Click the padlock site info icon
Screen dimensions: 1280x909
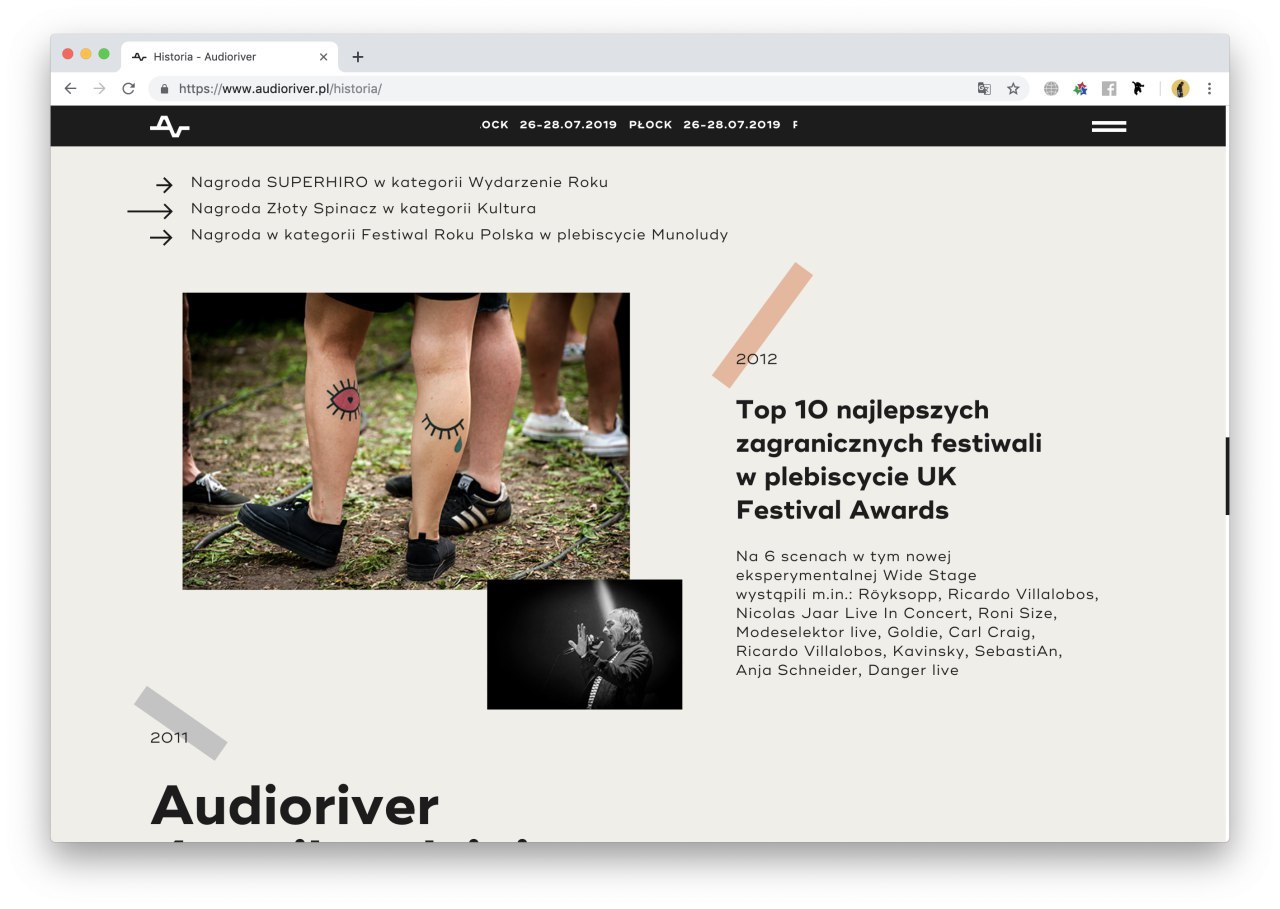(x=165, y=88)
